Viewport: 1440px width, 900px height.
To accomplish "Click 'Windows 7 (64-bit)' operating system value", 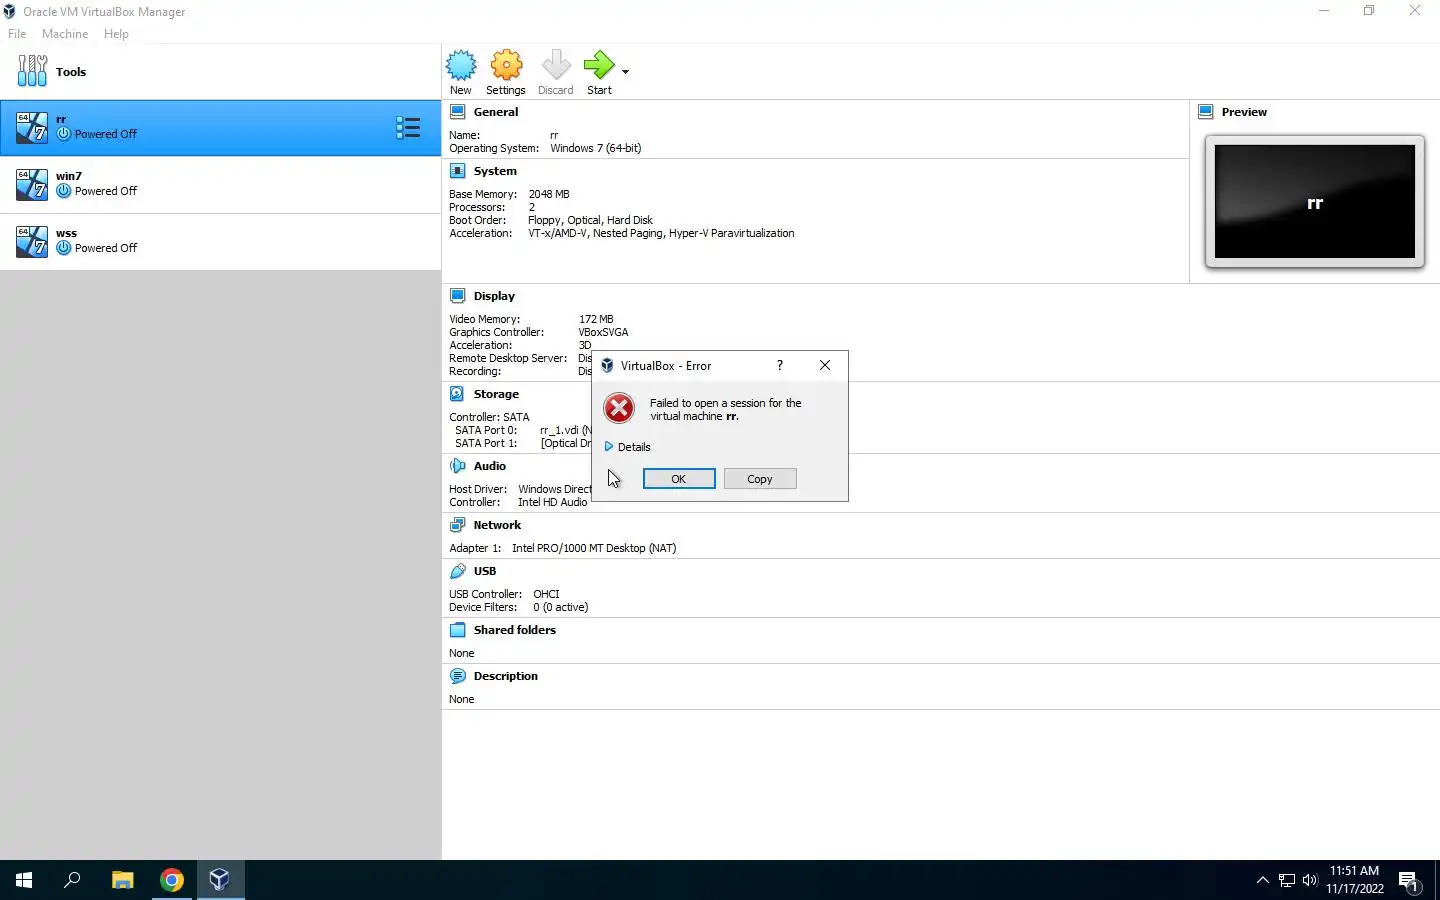I will pyautogui.click(x=596, y=148).
